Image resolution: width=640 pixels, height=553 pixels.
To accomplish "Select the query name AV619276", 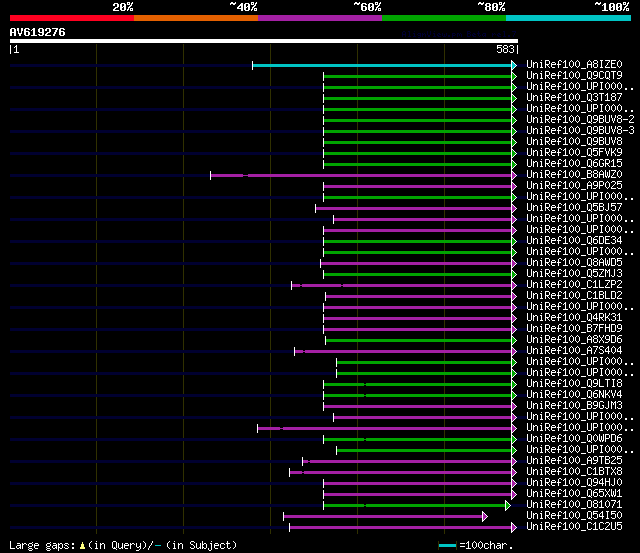I will pyautogui.click(x=38, y=32).
